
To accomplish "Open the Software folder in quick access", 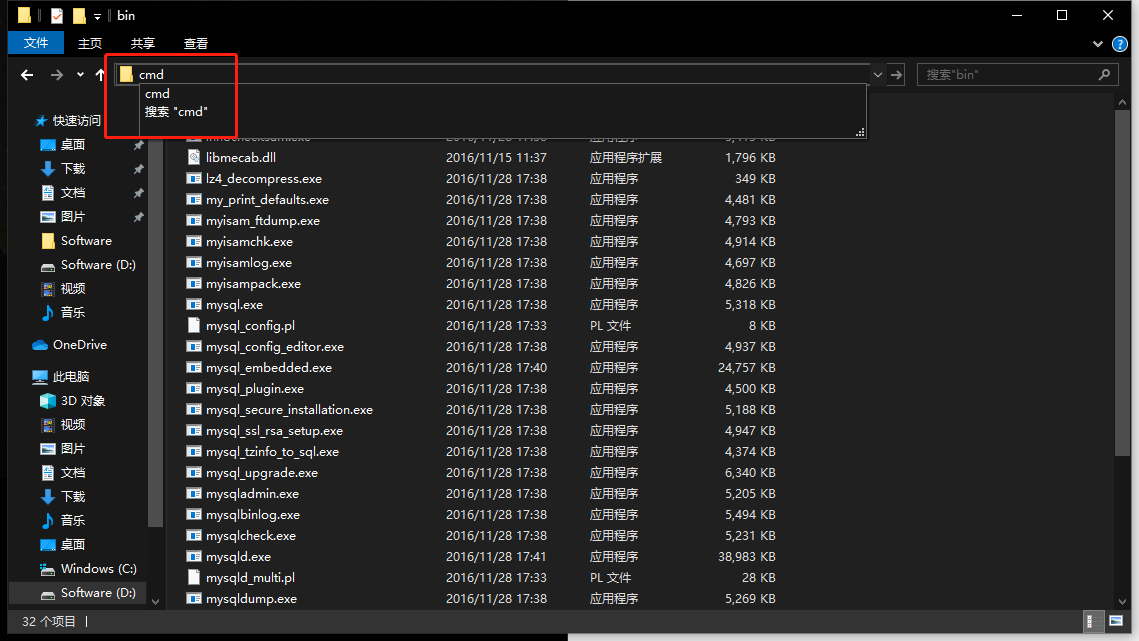I will pos(86,241).
